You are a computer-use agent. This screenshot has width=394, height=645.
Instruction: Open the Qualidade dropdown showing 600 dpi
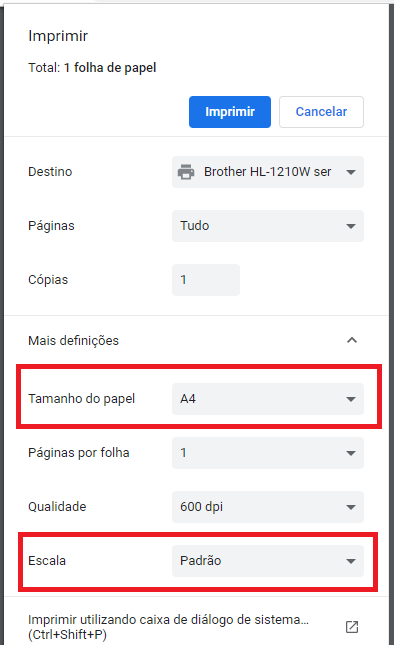coord(268,507)
